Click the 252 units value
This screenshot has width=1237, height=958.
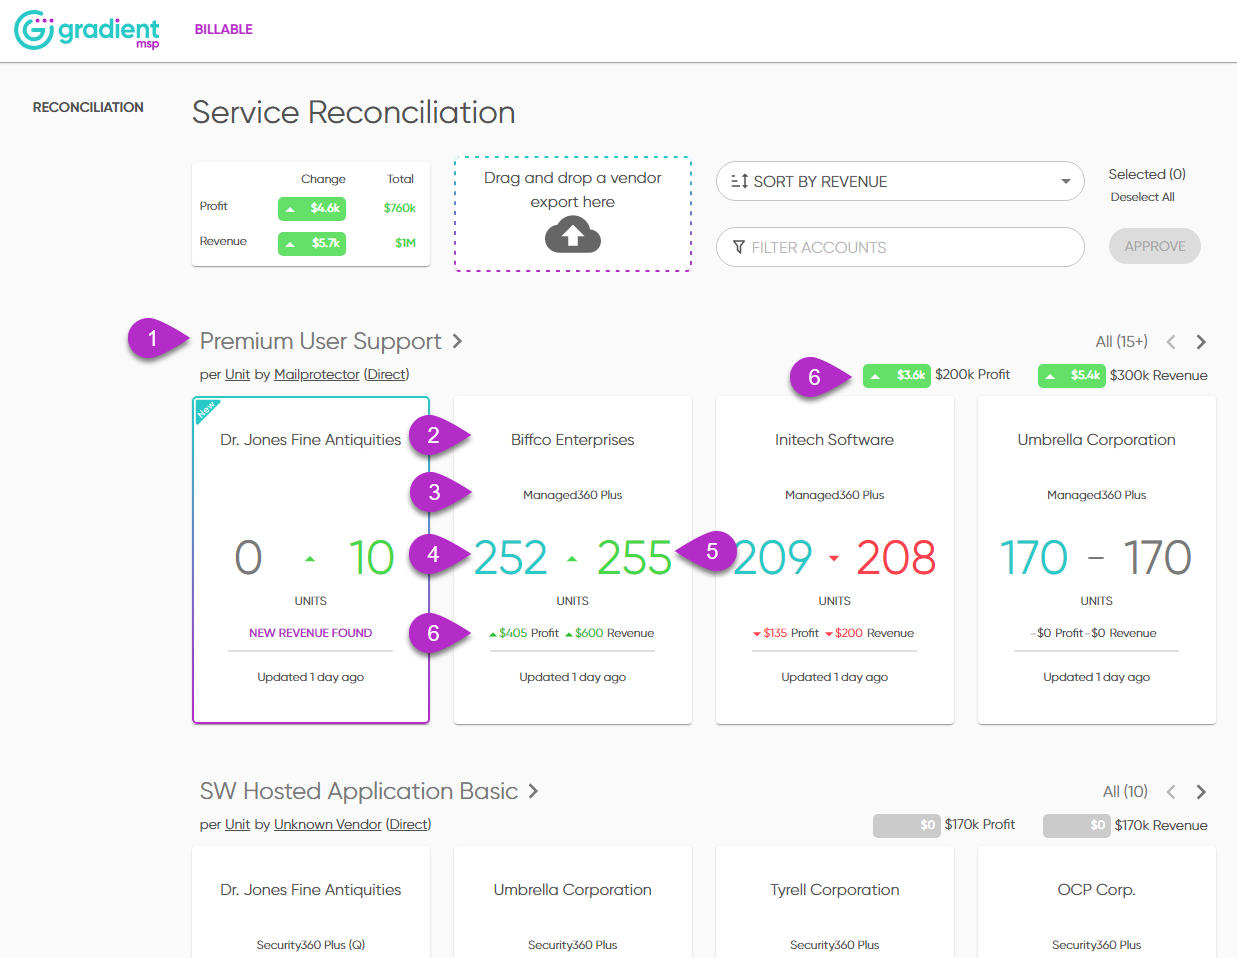(x=511, y=557)
